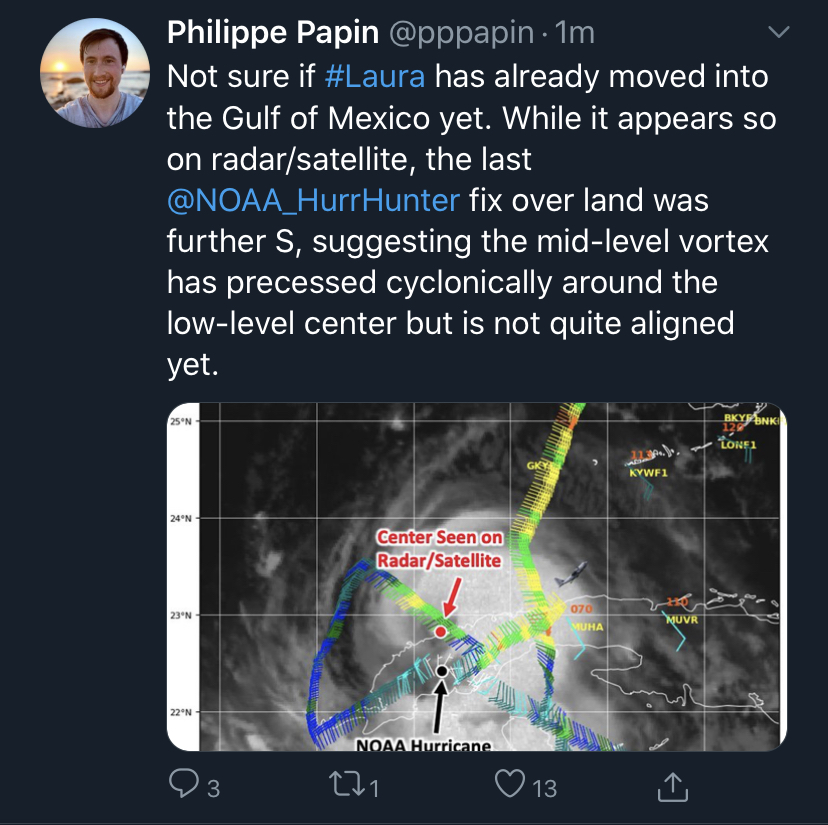Click the reply speech bubble icon
Screen dimensions: 828x825
[183, 785]
